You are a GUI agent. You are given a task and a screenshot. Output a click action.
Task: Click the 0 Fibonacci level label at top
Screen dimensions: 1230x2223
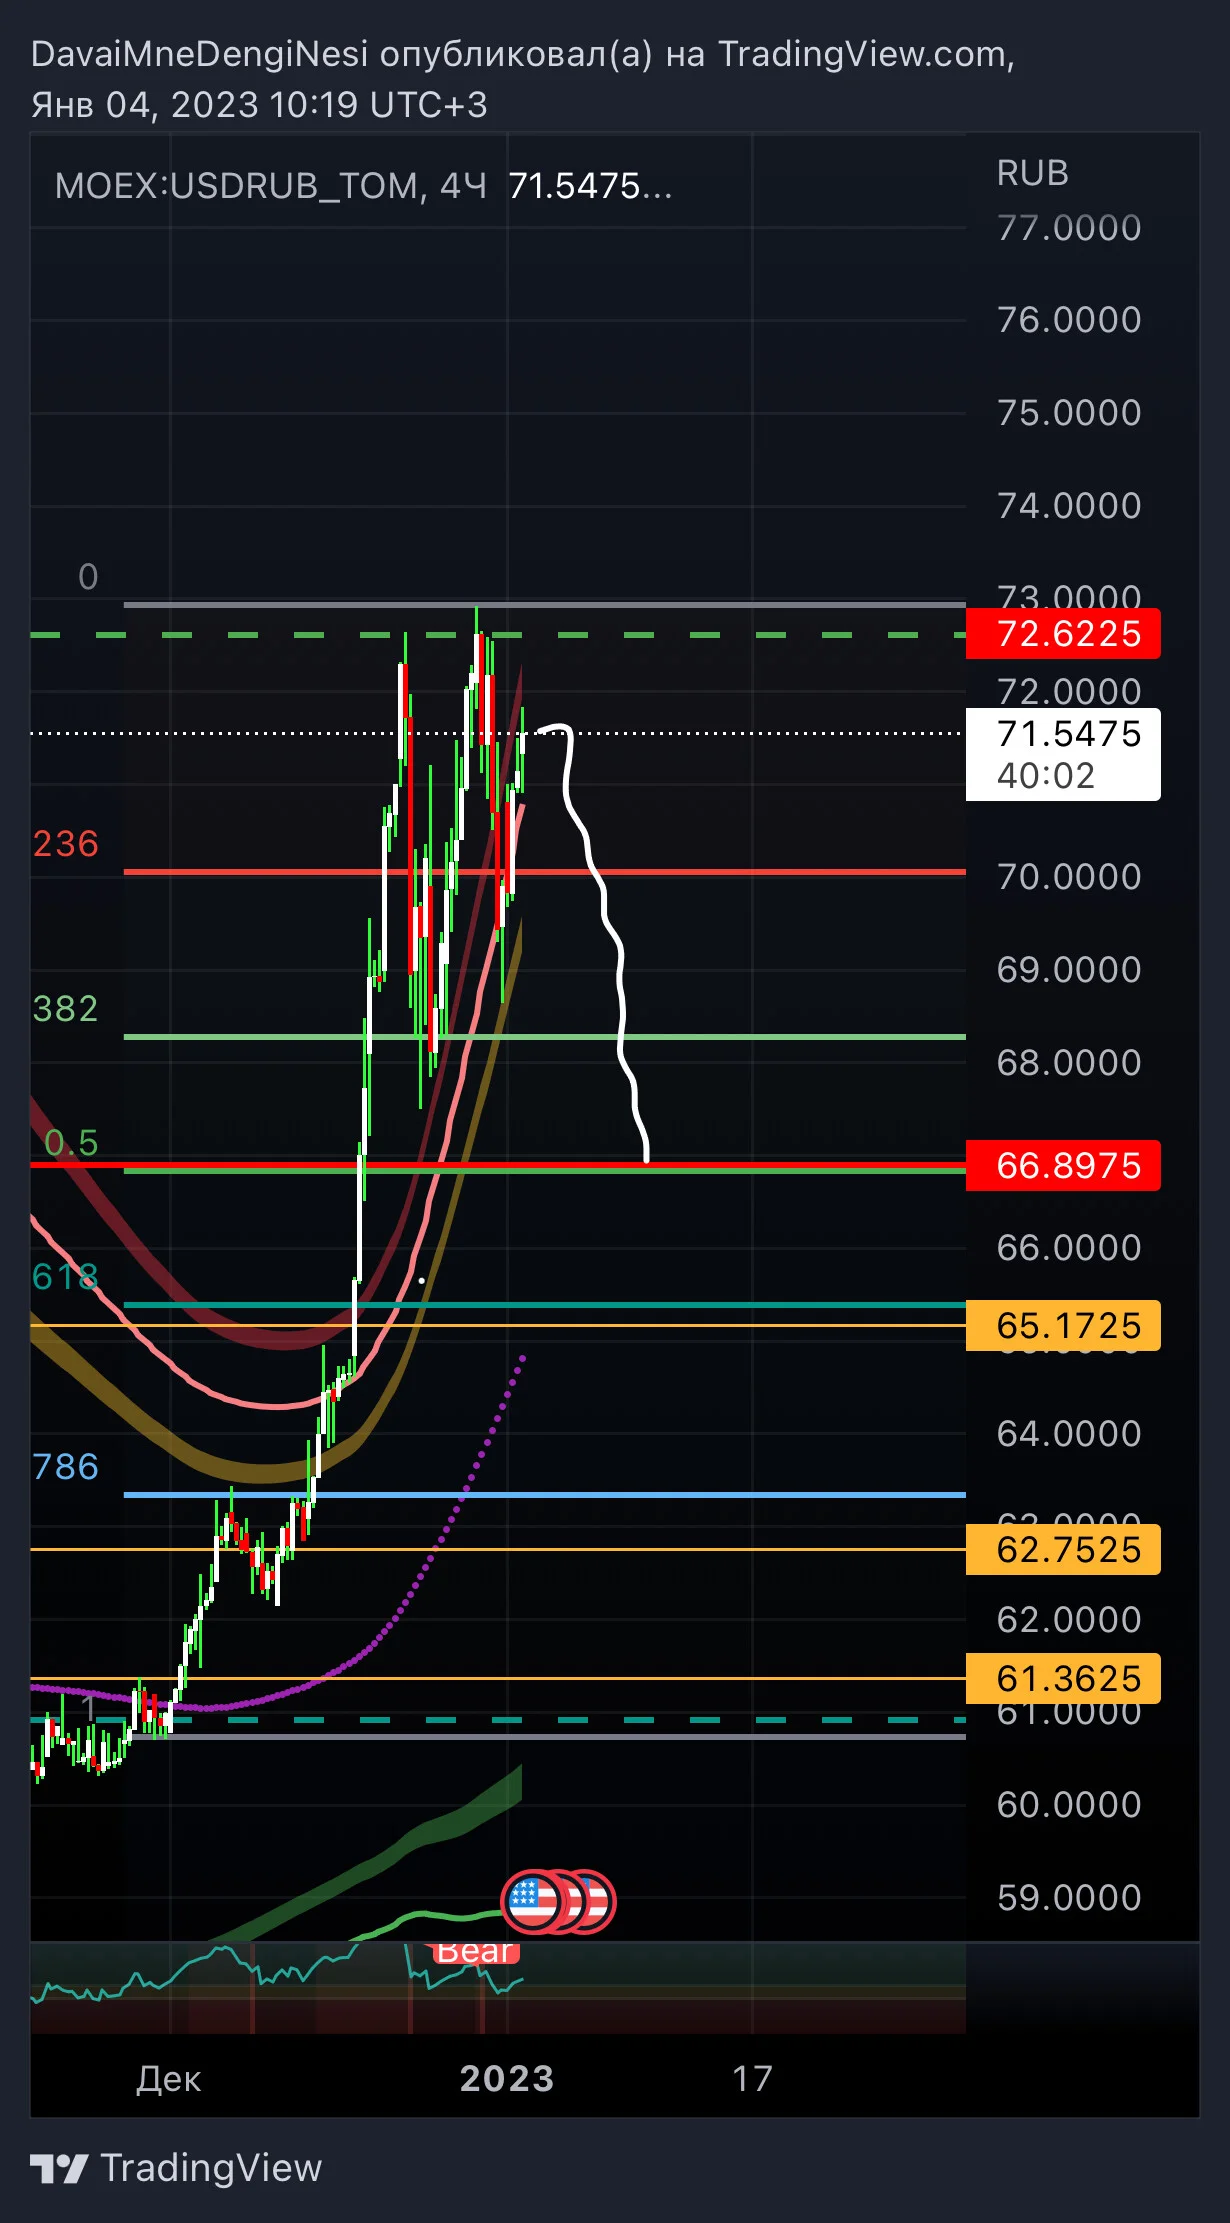88,577
